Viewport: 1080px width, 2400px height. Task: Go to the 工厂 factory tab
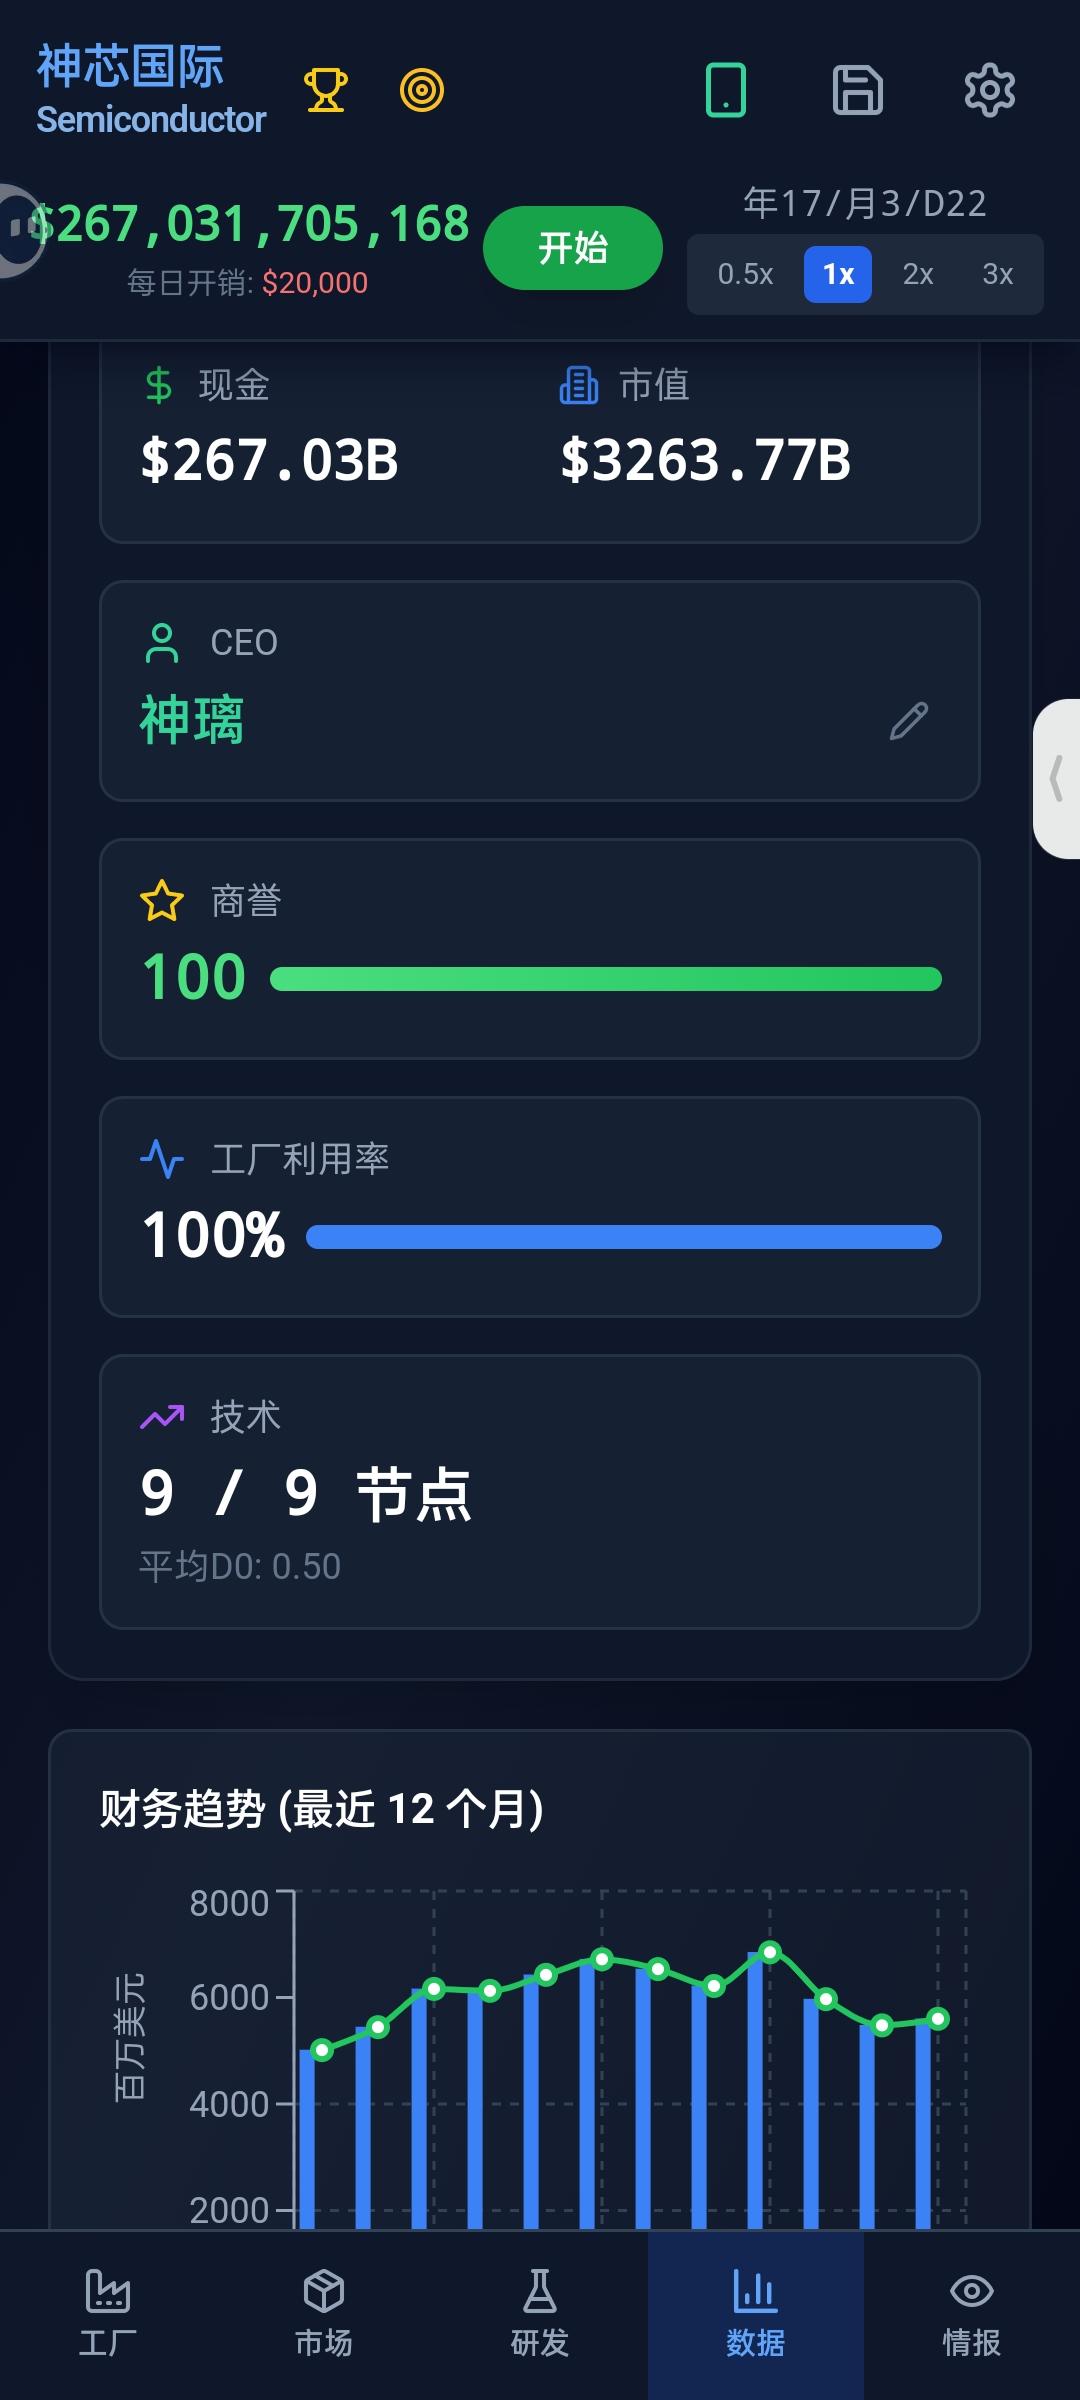(x=108, y=2314)
